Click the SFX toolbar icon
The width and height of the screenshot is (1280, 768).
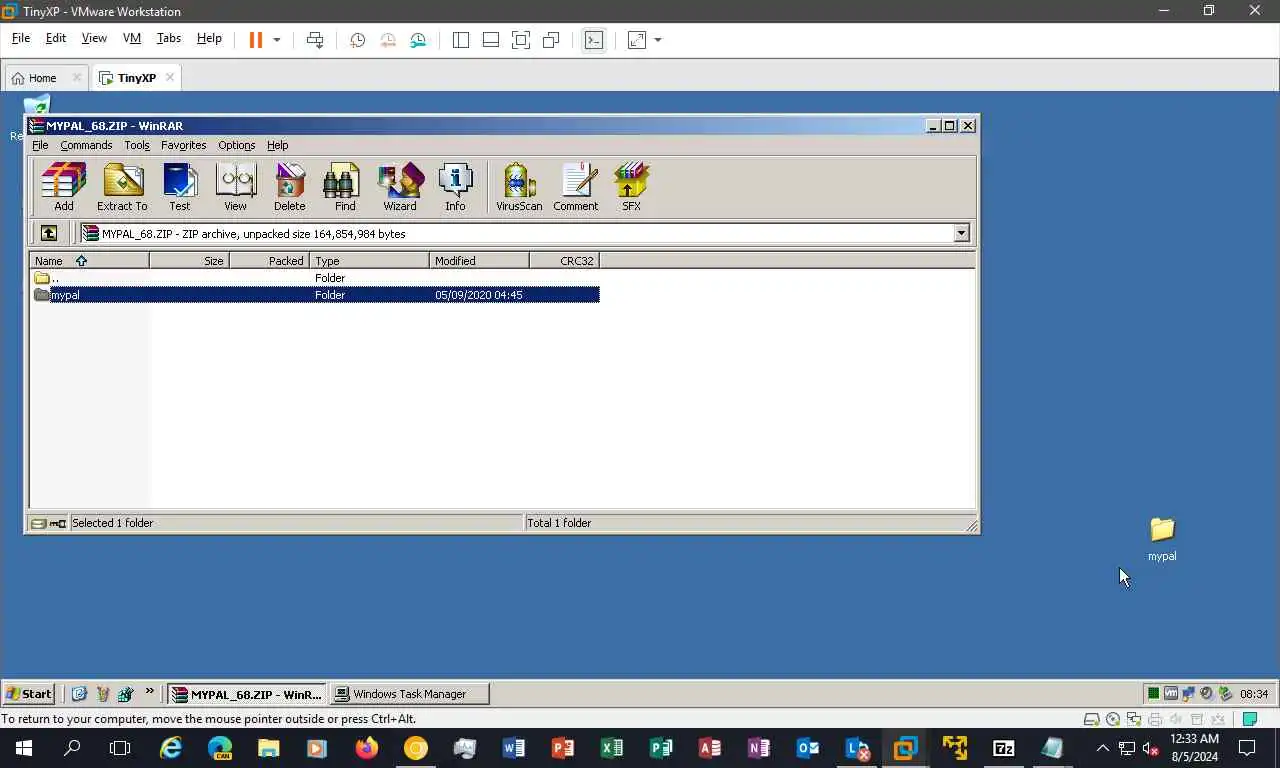coord(631,187)
